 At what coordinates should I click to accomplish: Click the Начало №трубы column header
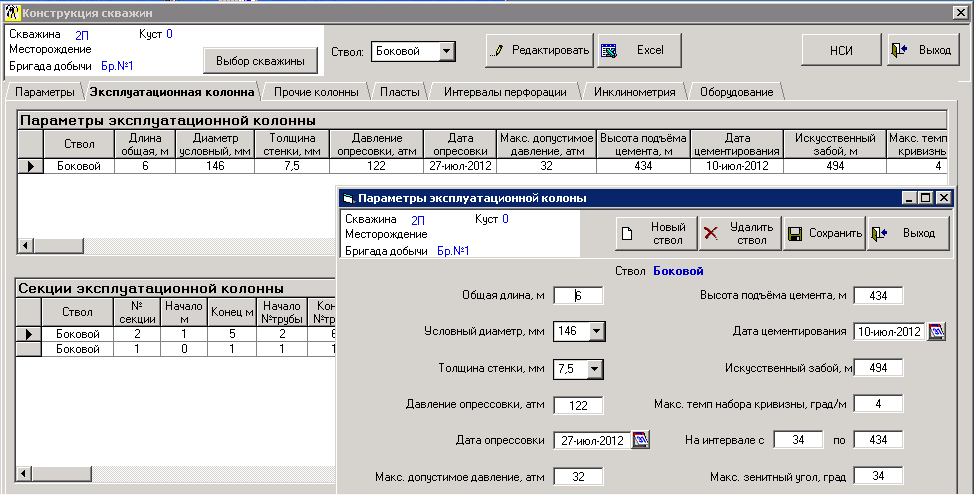pyautogui.click(x=282, y=312)
